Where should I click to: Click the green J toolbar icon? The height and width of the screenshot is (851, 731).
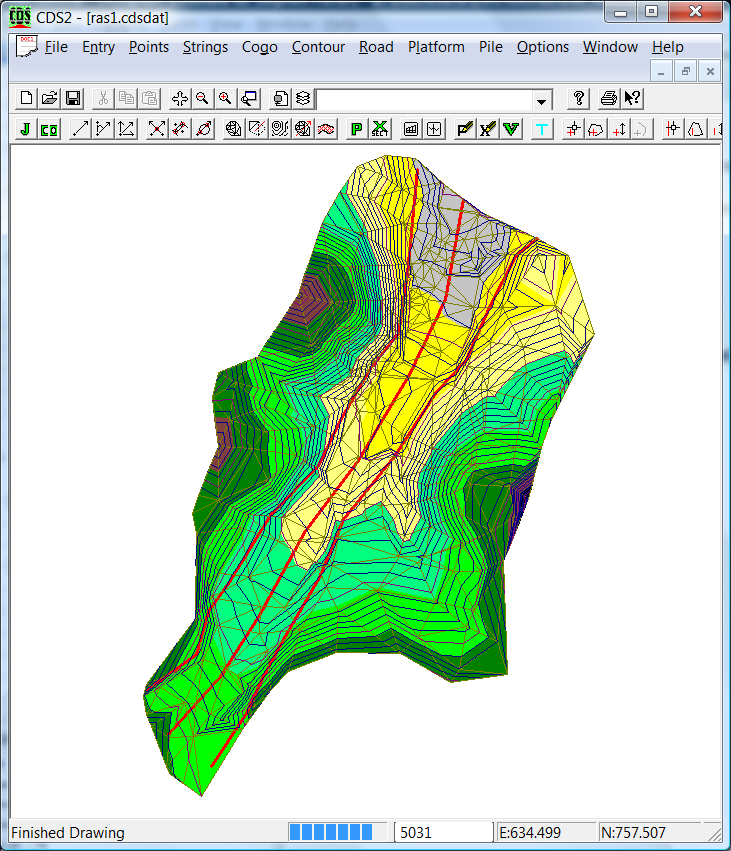[x=25, y=129]
